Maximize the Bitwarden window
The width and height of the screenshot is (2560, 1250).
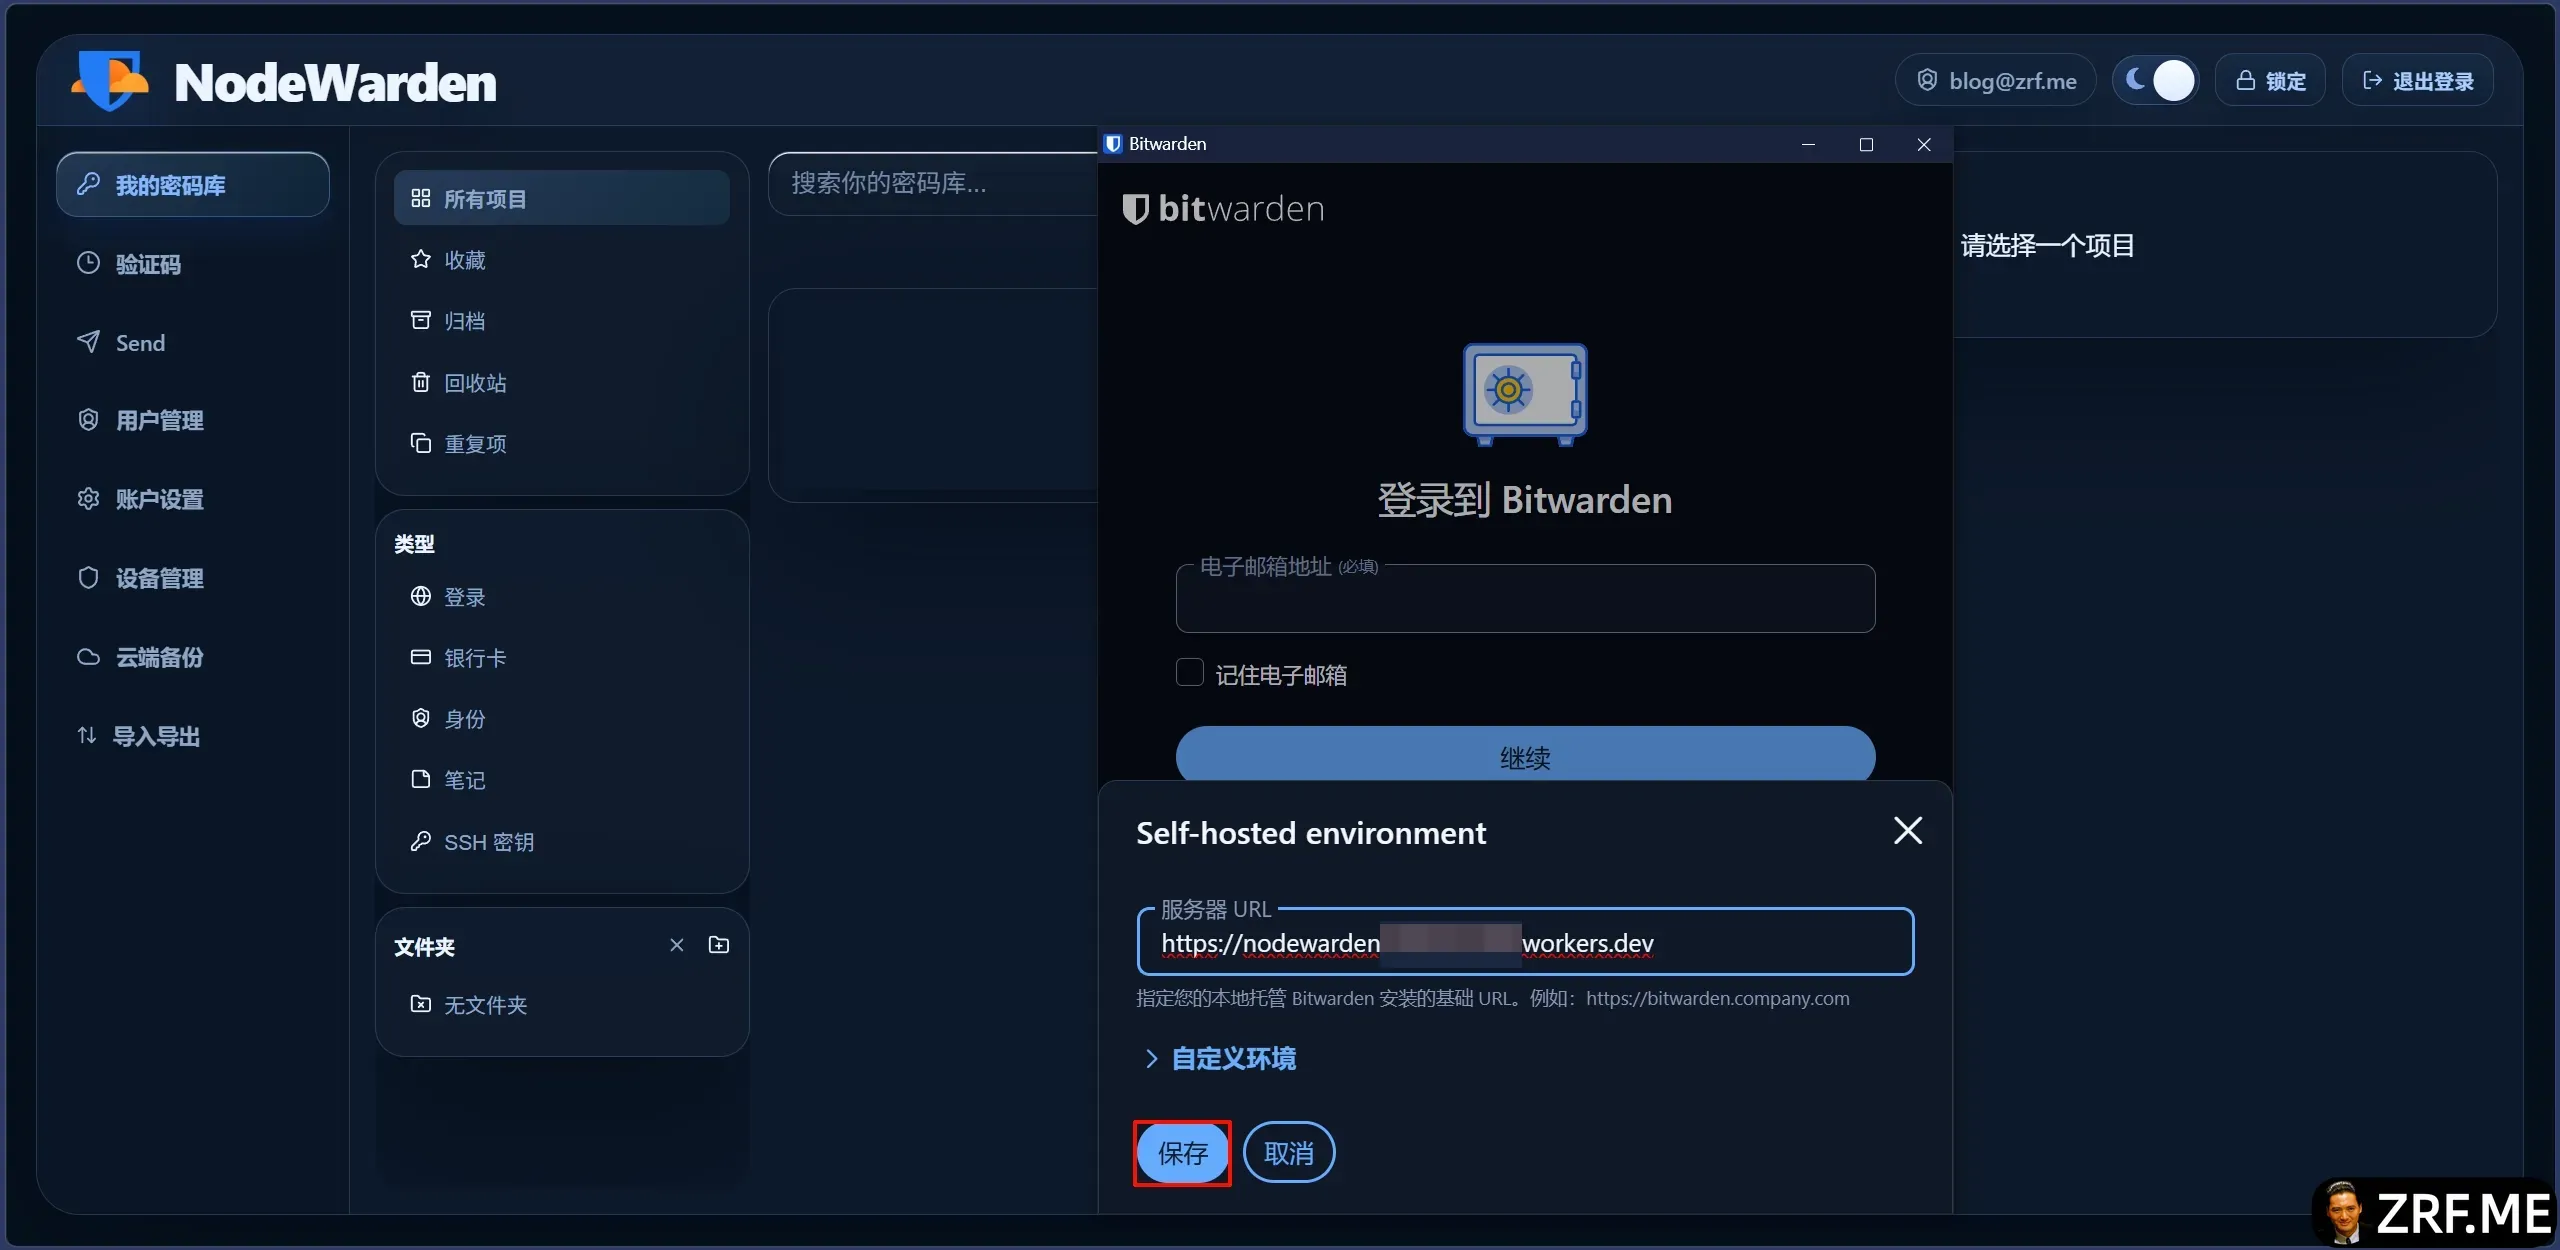(x=1866, y=145)
